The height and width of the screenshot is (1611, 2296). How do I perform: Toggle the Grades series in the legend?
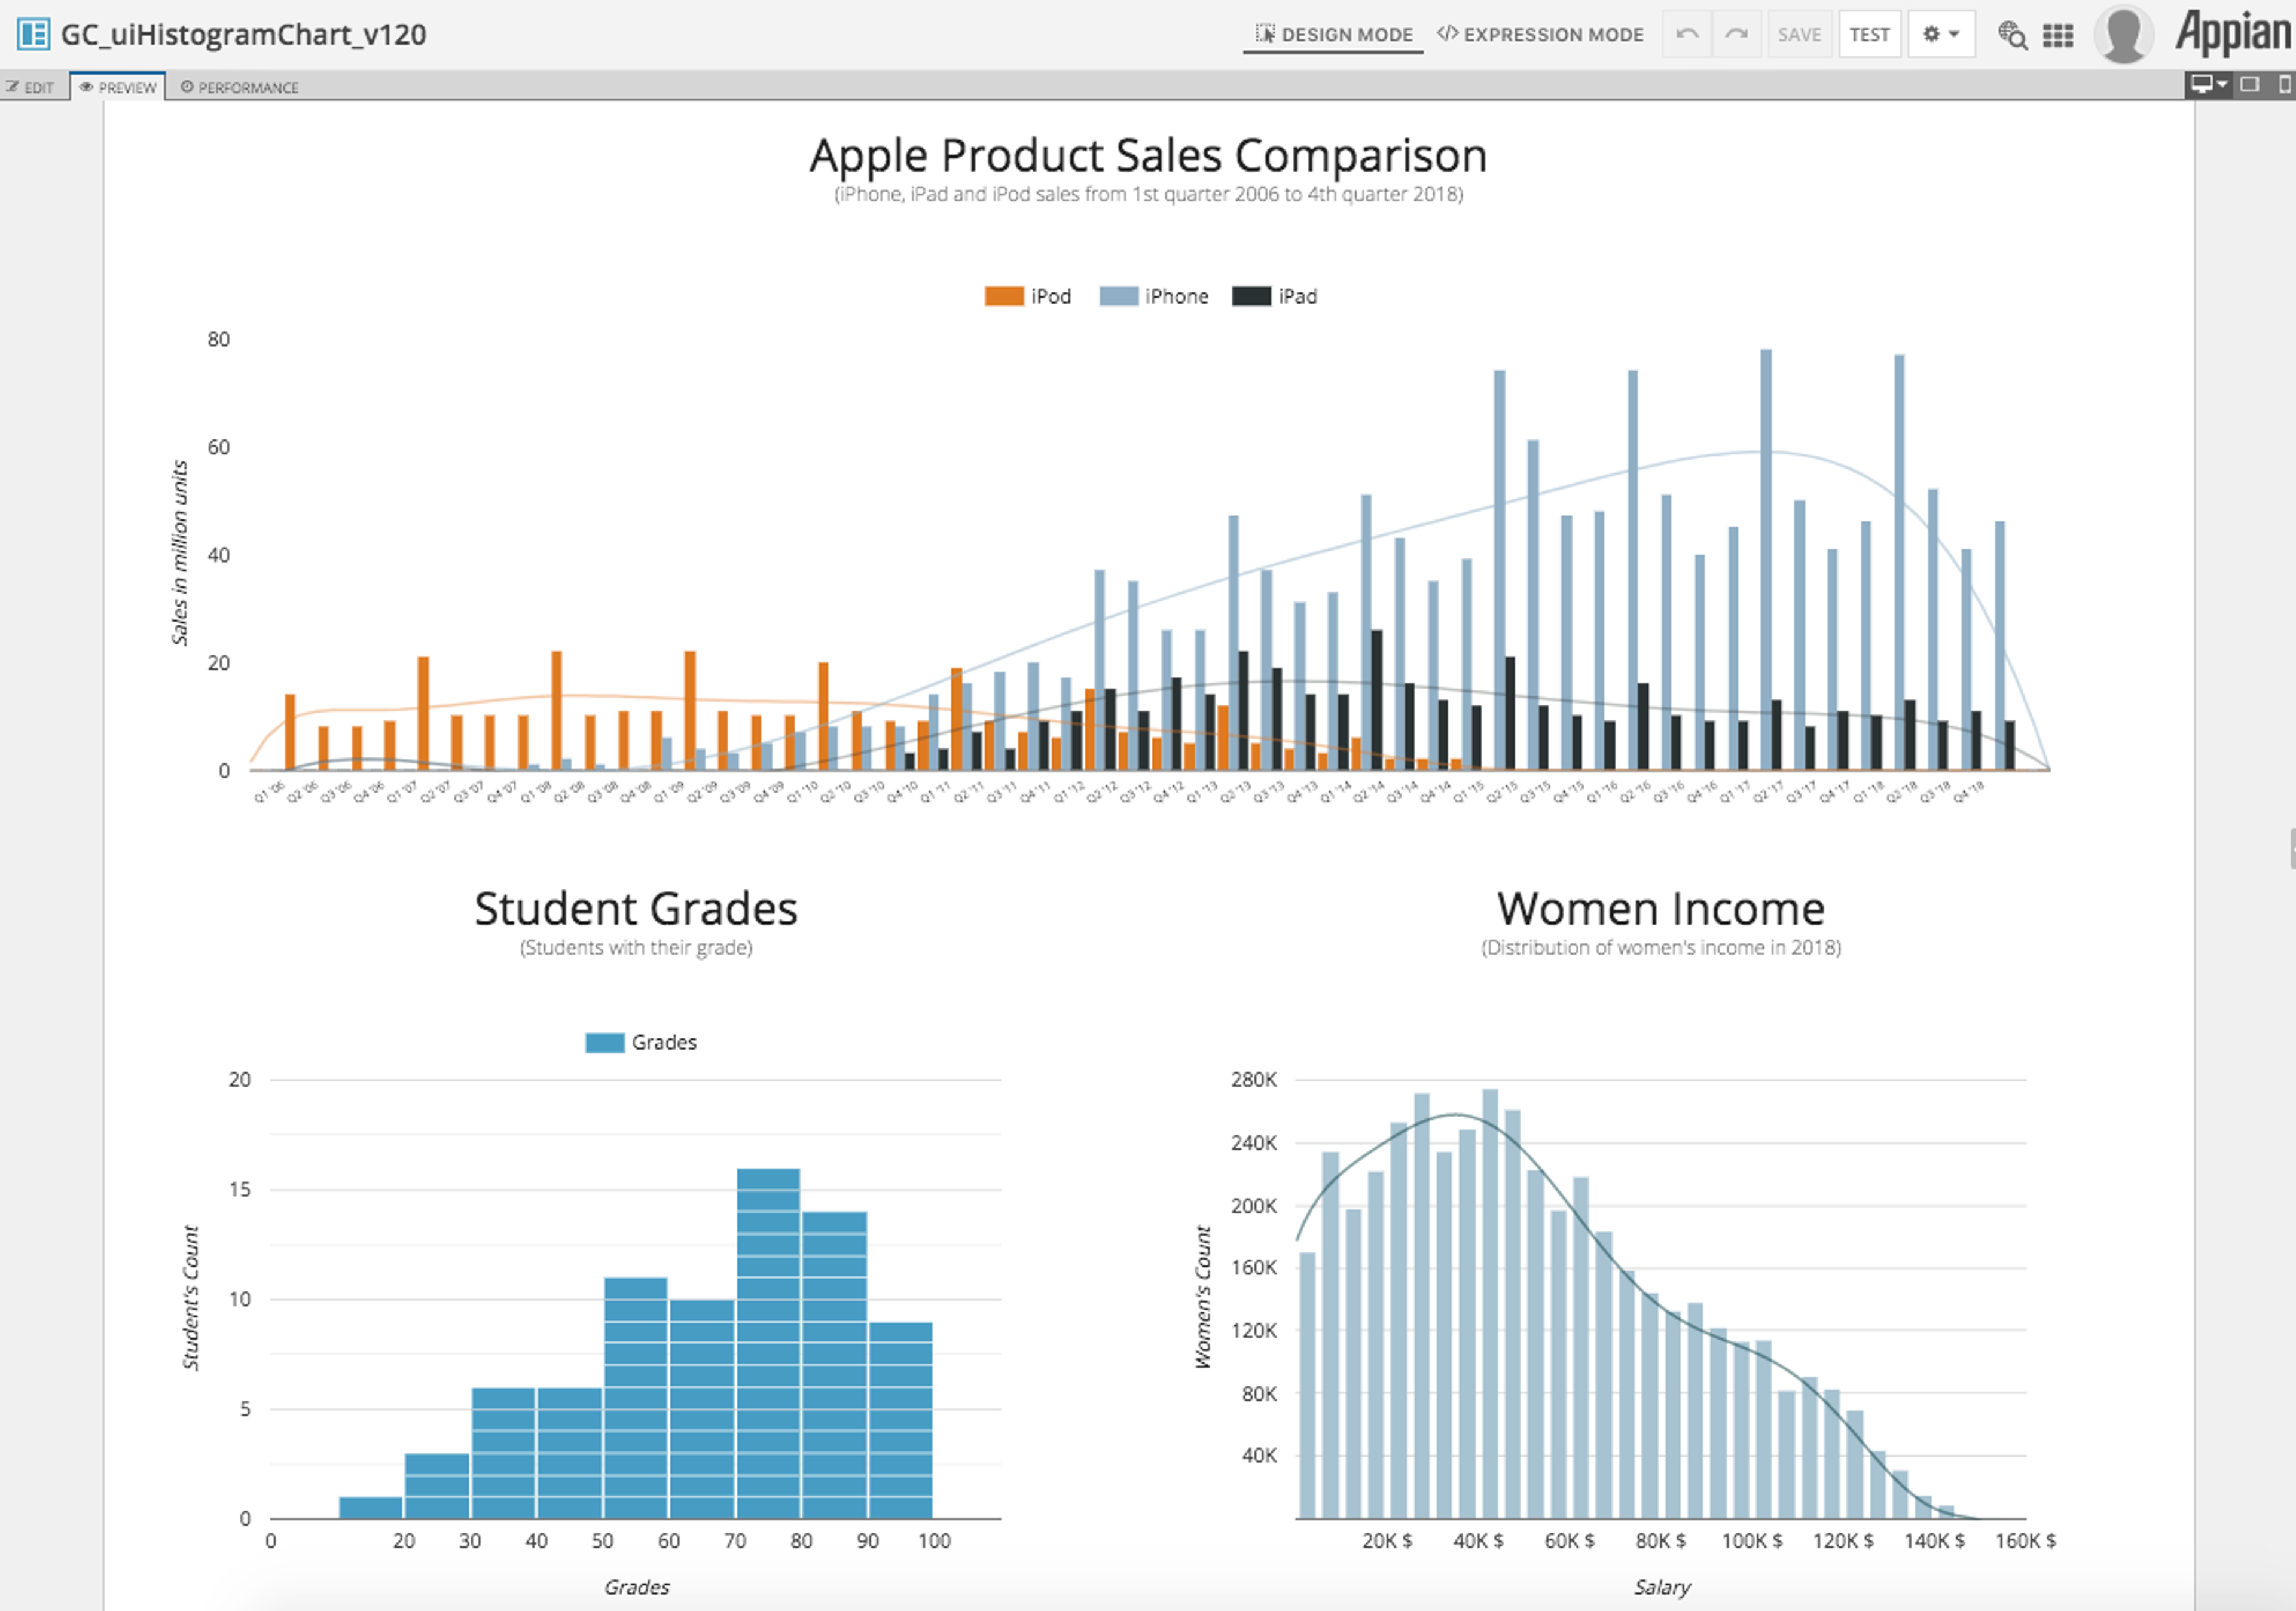(641, 1042)
